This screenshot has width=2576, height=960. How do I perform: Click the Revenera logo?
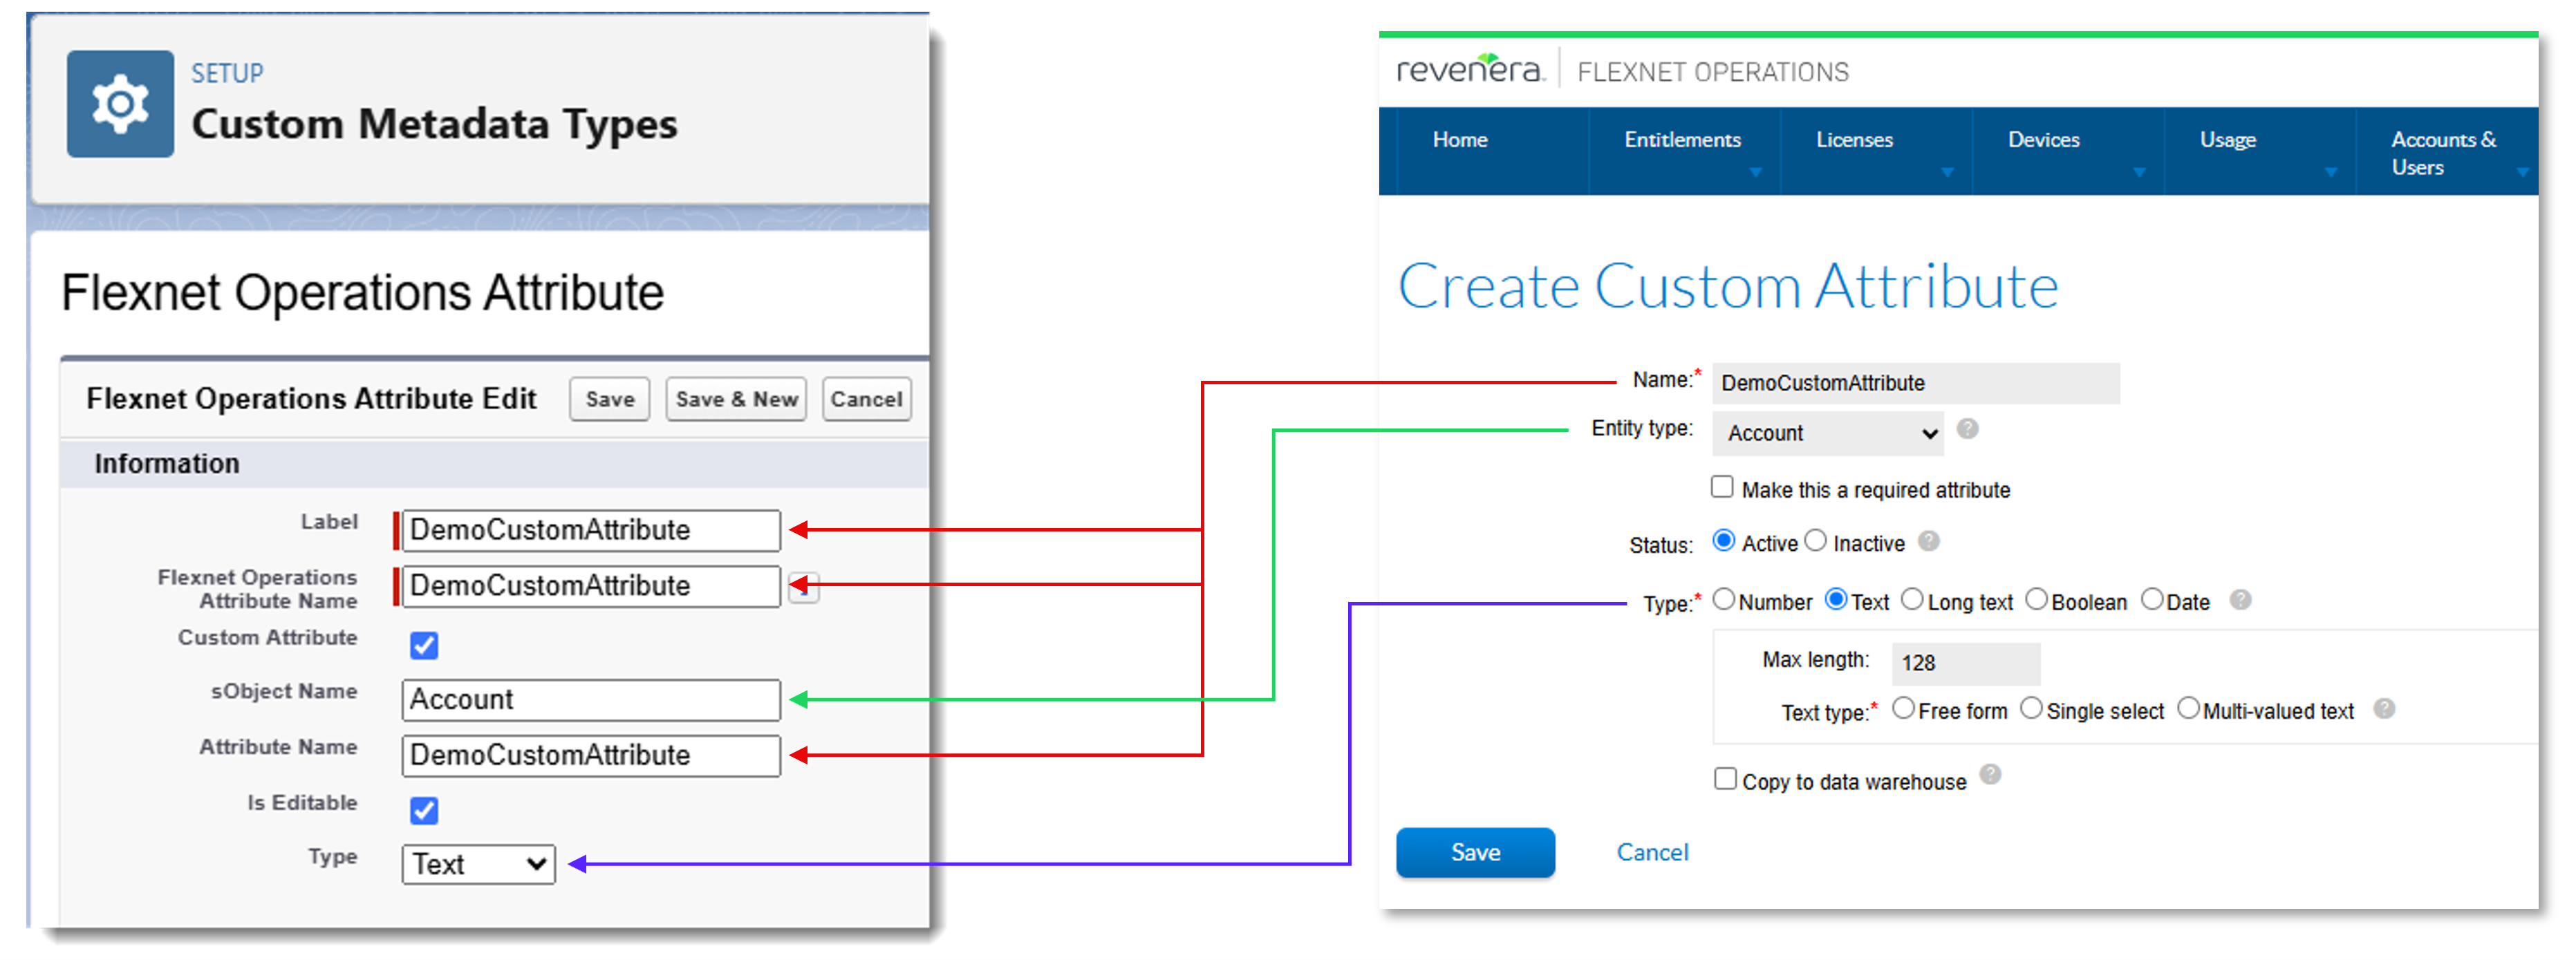click(x=1470, y=69)
